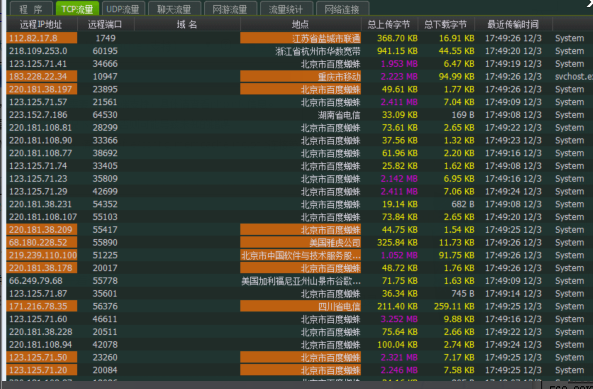Click IP address 223.152.7.186
The height and width of the screenshot is (389, 593).
click(38, 115)
